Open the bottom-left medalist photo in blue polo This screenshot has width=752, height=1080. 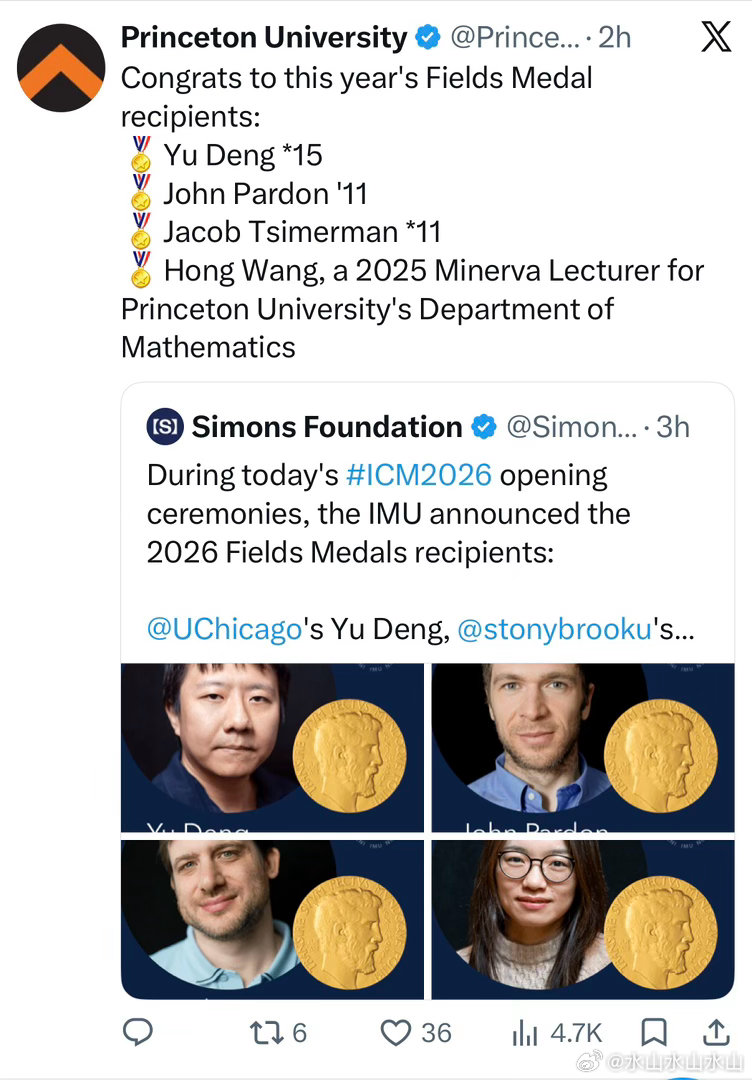pos(273,920)
